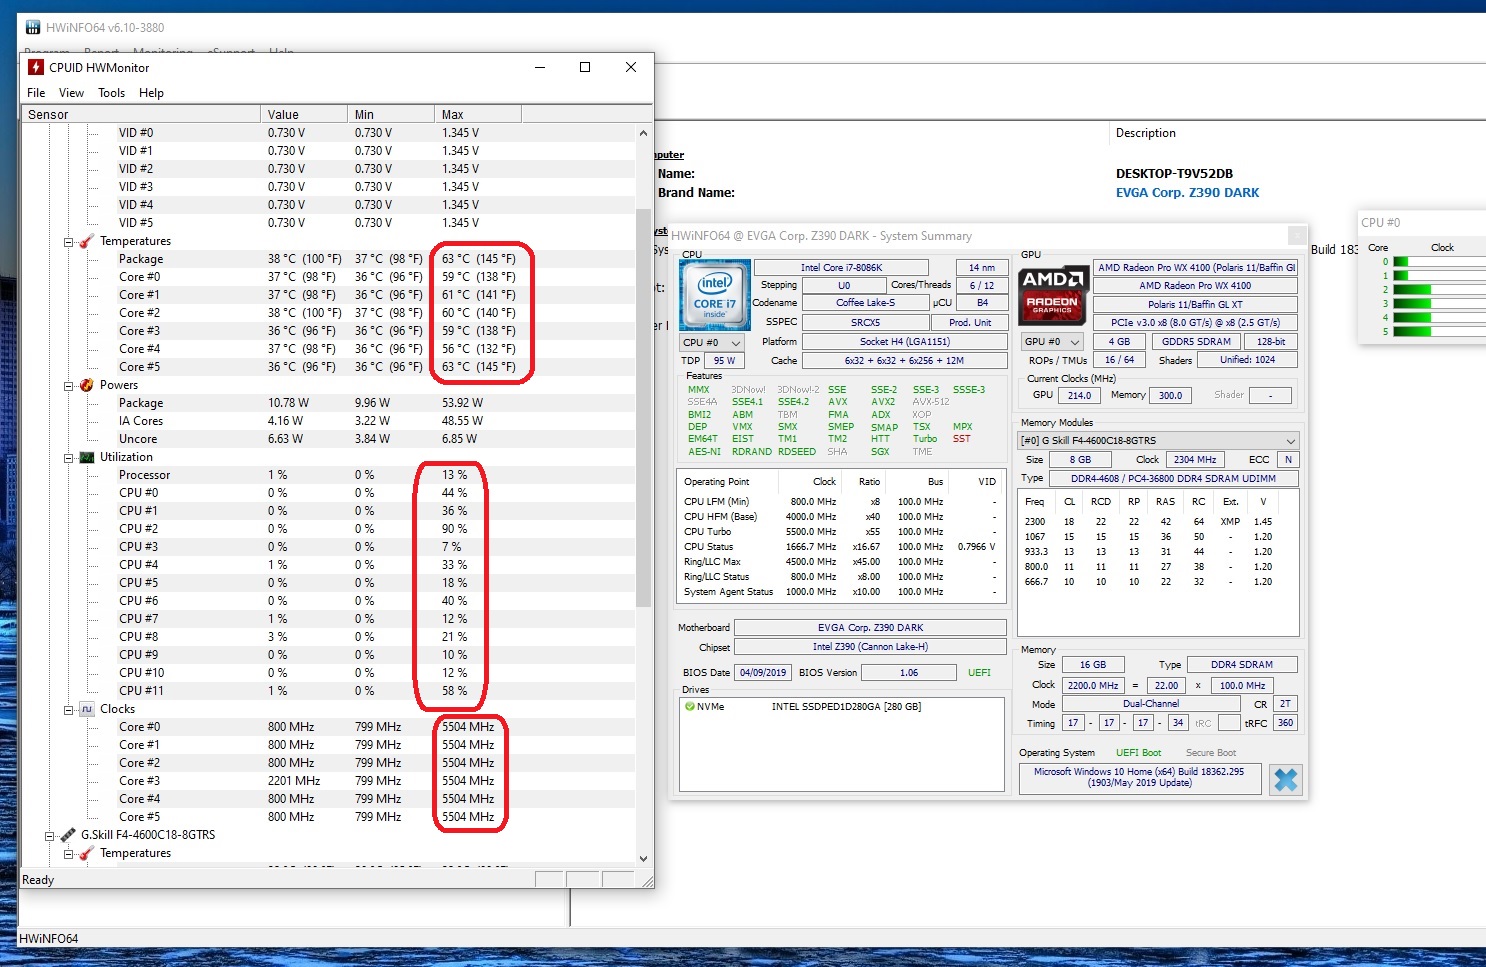This screenshot has height=967, width=1486.
Task: Collapse the Utilization tree node
Action: click(x=69, y=458)
